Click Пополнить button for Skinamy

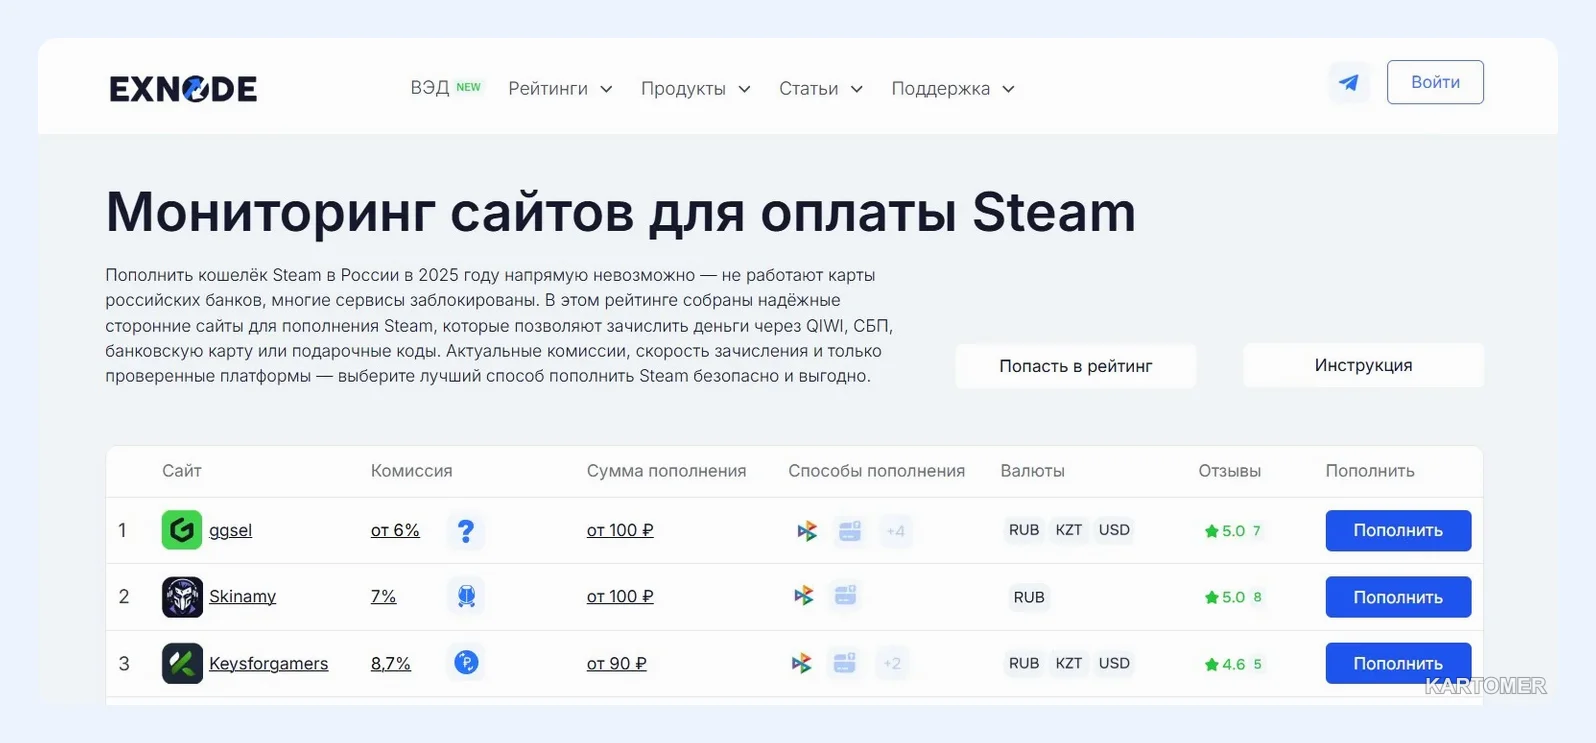pyautogui.click(x=1398, y=597)
